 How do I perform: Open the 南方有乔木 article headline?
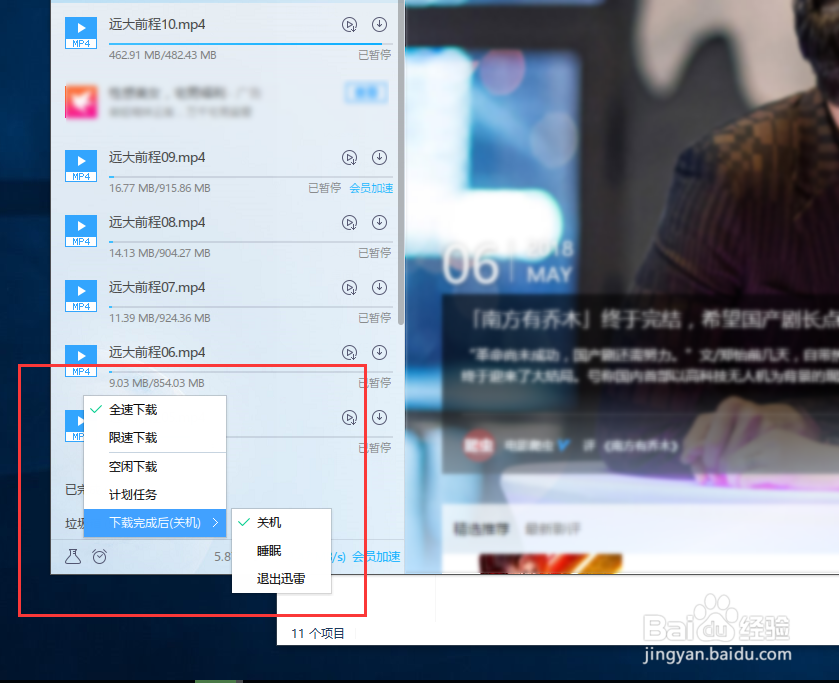coord(654,320)
